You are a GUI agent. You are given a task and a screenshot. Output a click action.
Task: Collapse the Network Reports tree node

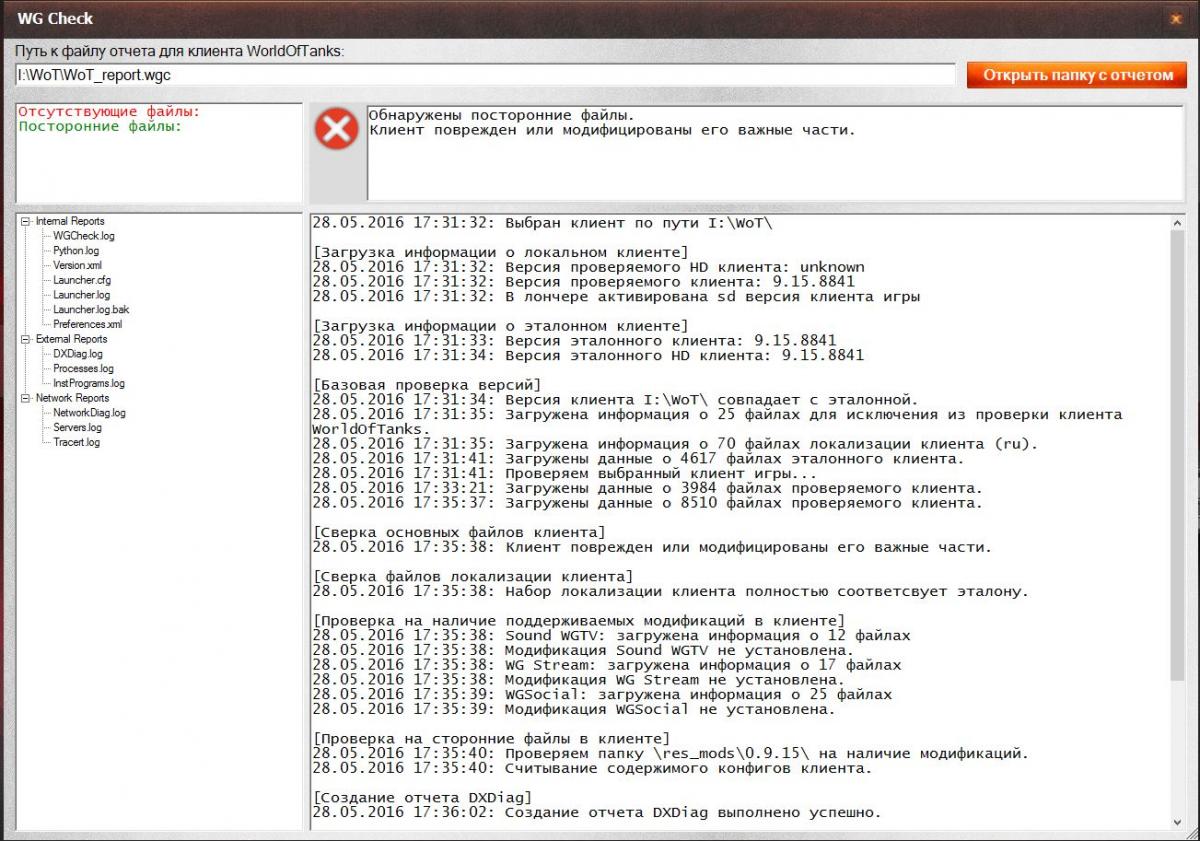pos(26,398)
